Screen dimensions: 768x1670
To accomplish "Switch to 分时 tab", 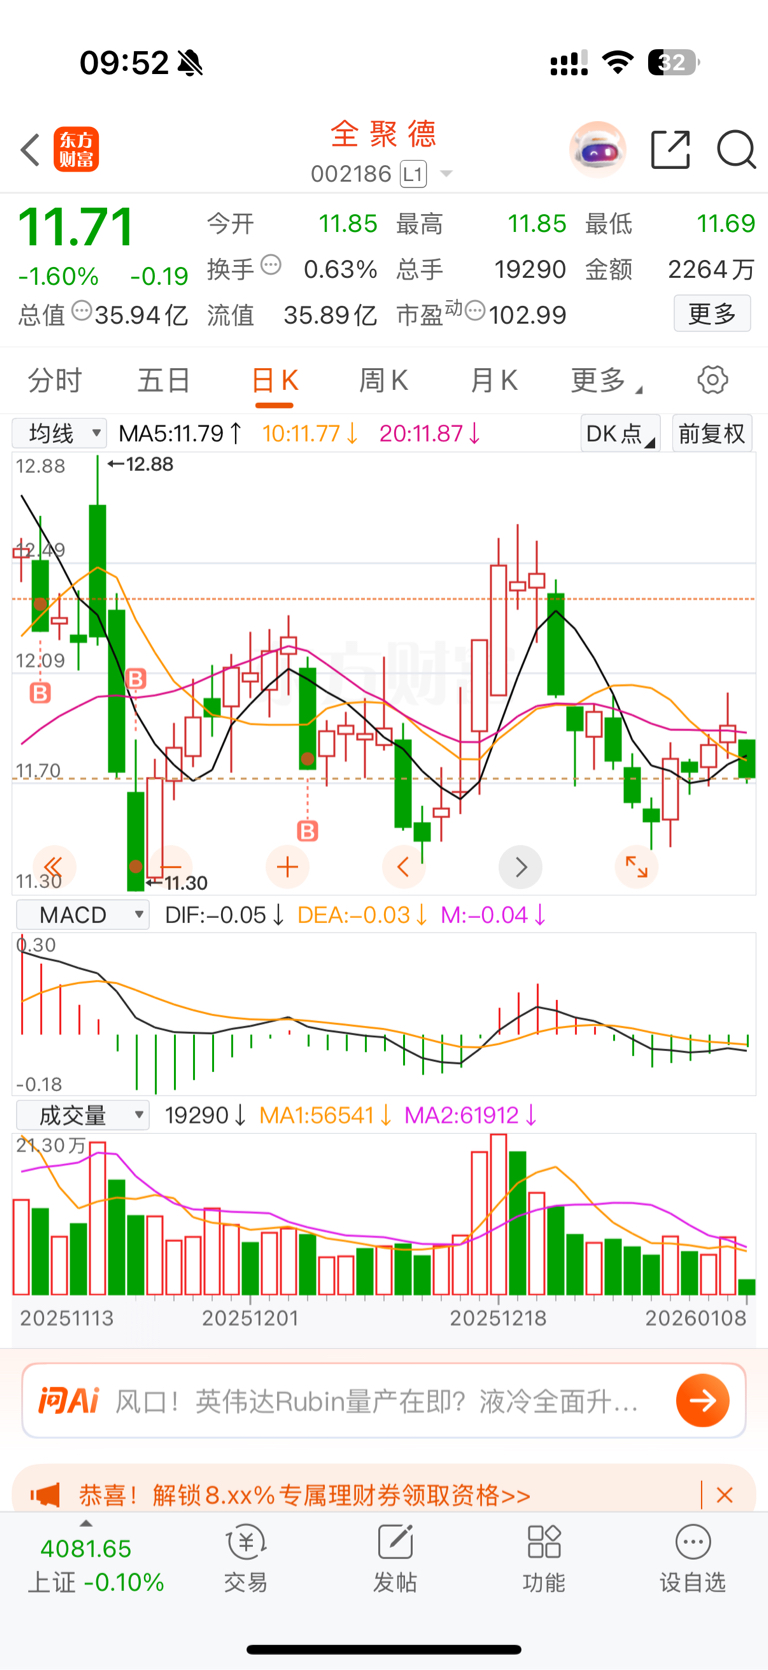I will (x=55, y=380).
